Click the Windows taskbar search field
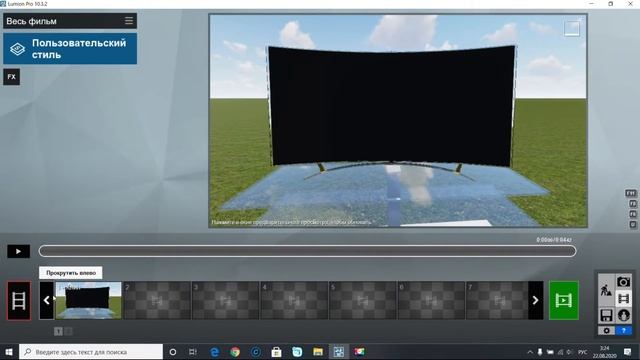Screen dimensions: 640x360 click(x=91, y=352)
